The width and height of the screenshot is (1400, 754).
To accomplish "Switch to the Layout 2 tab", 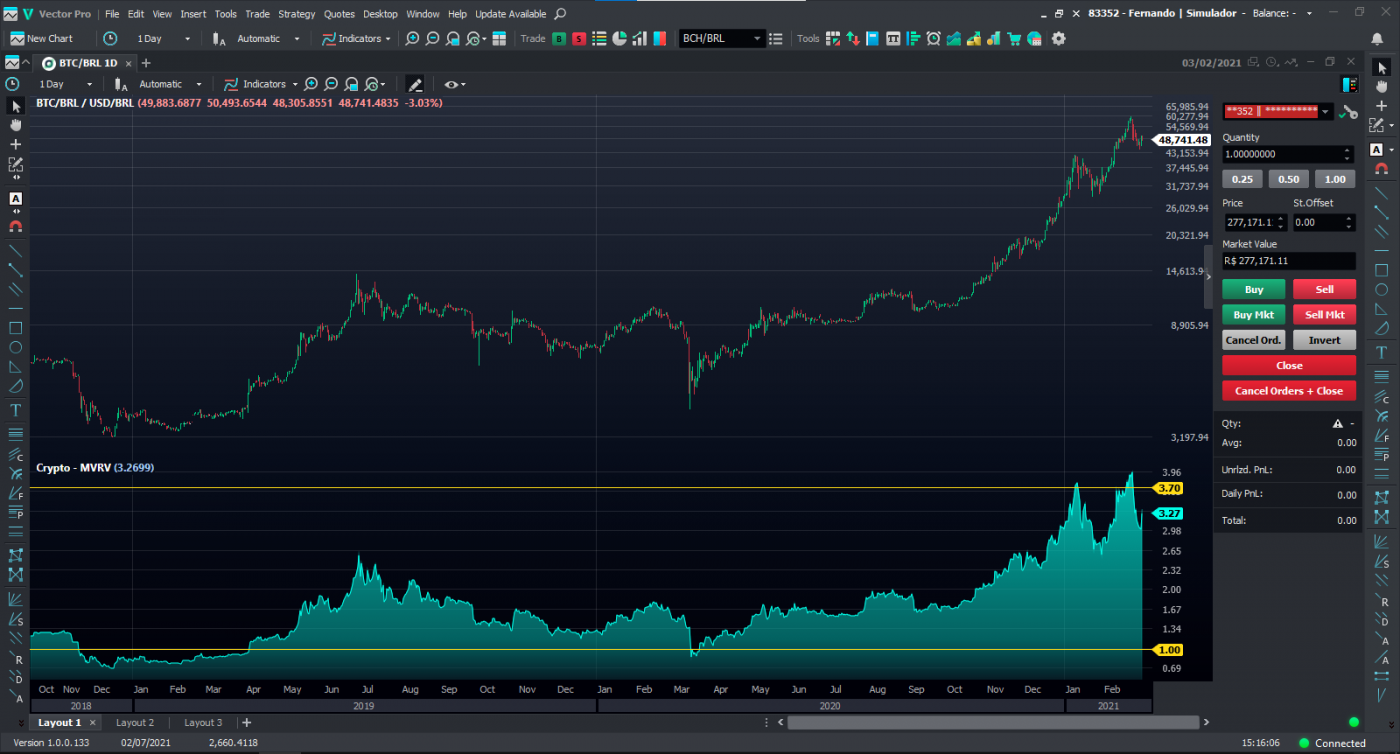I will (135, 722).
